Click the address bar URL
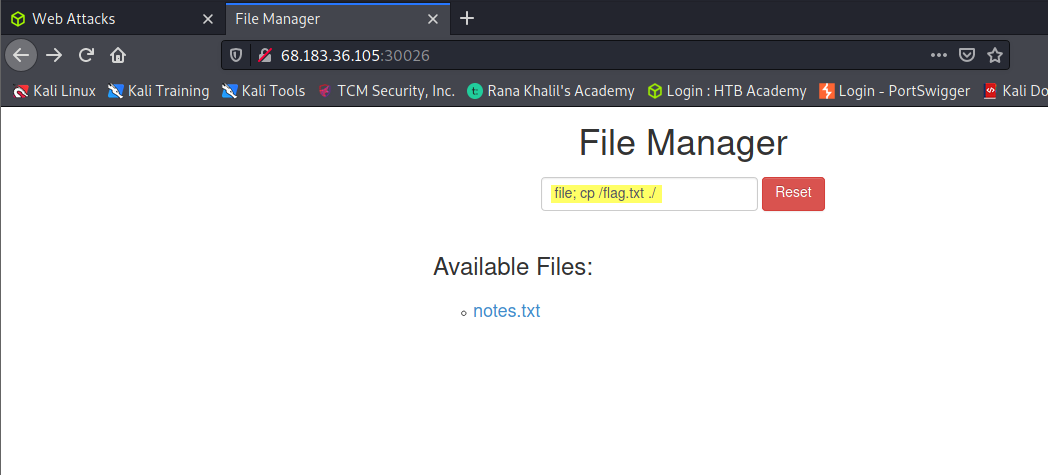 point(355,55)
